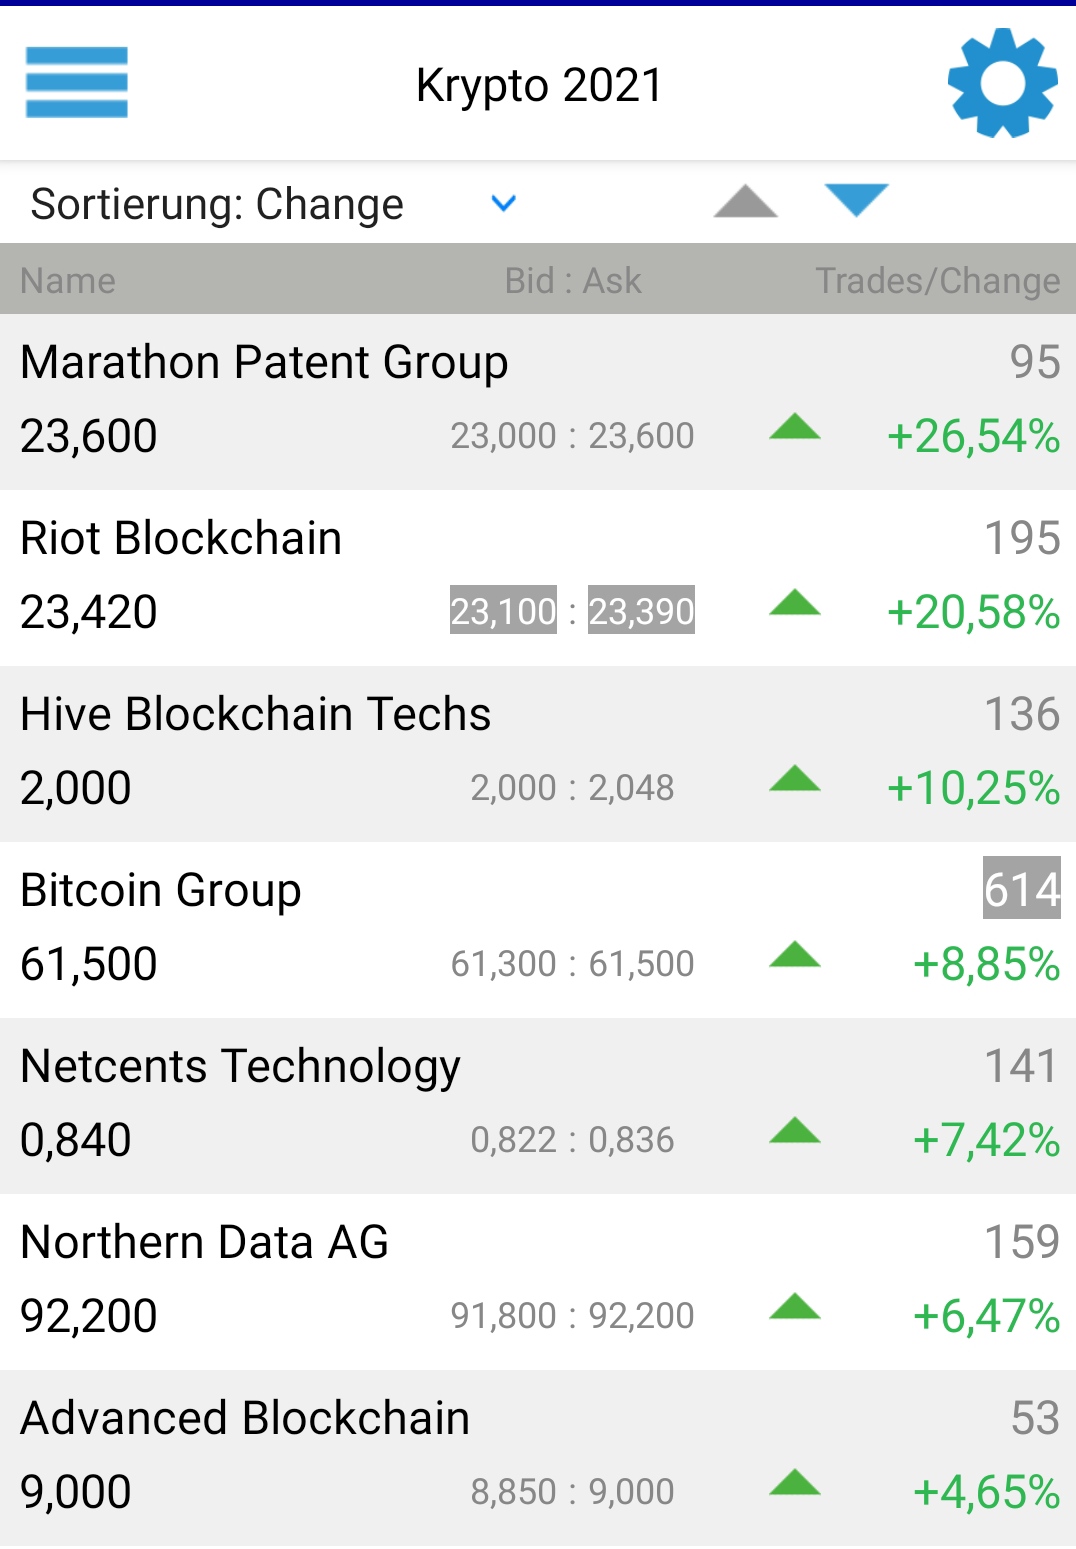Open Hive Blockchain Techs stock details

tap(256, 715)
